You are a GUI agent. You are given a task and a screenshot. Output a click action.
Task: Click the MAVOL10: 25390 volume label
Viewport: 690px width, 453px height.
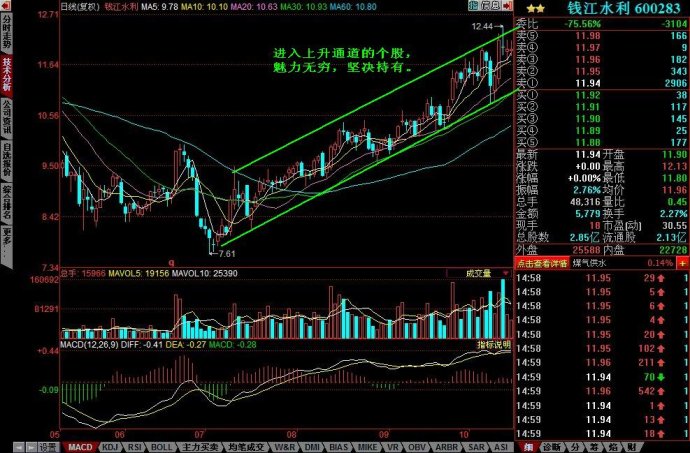click(205, 273)
